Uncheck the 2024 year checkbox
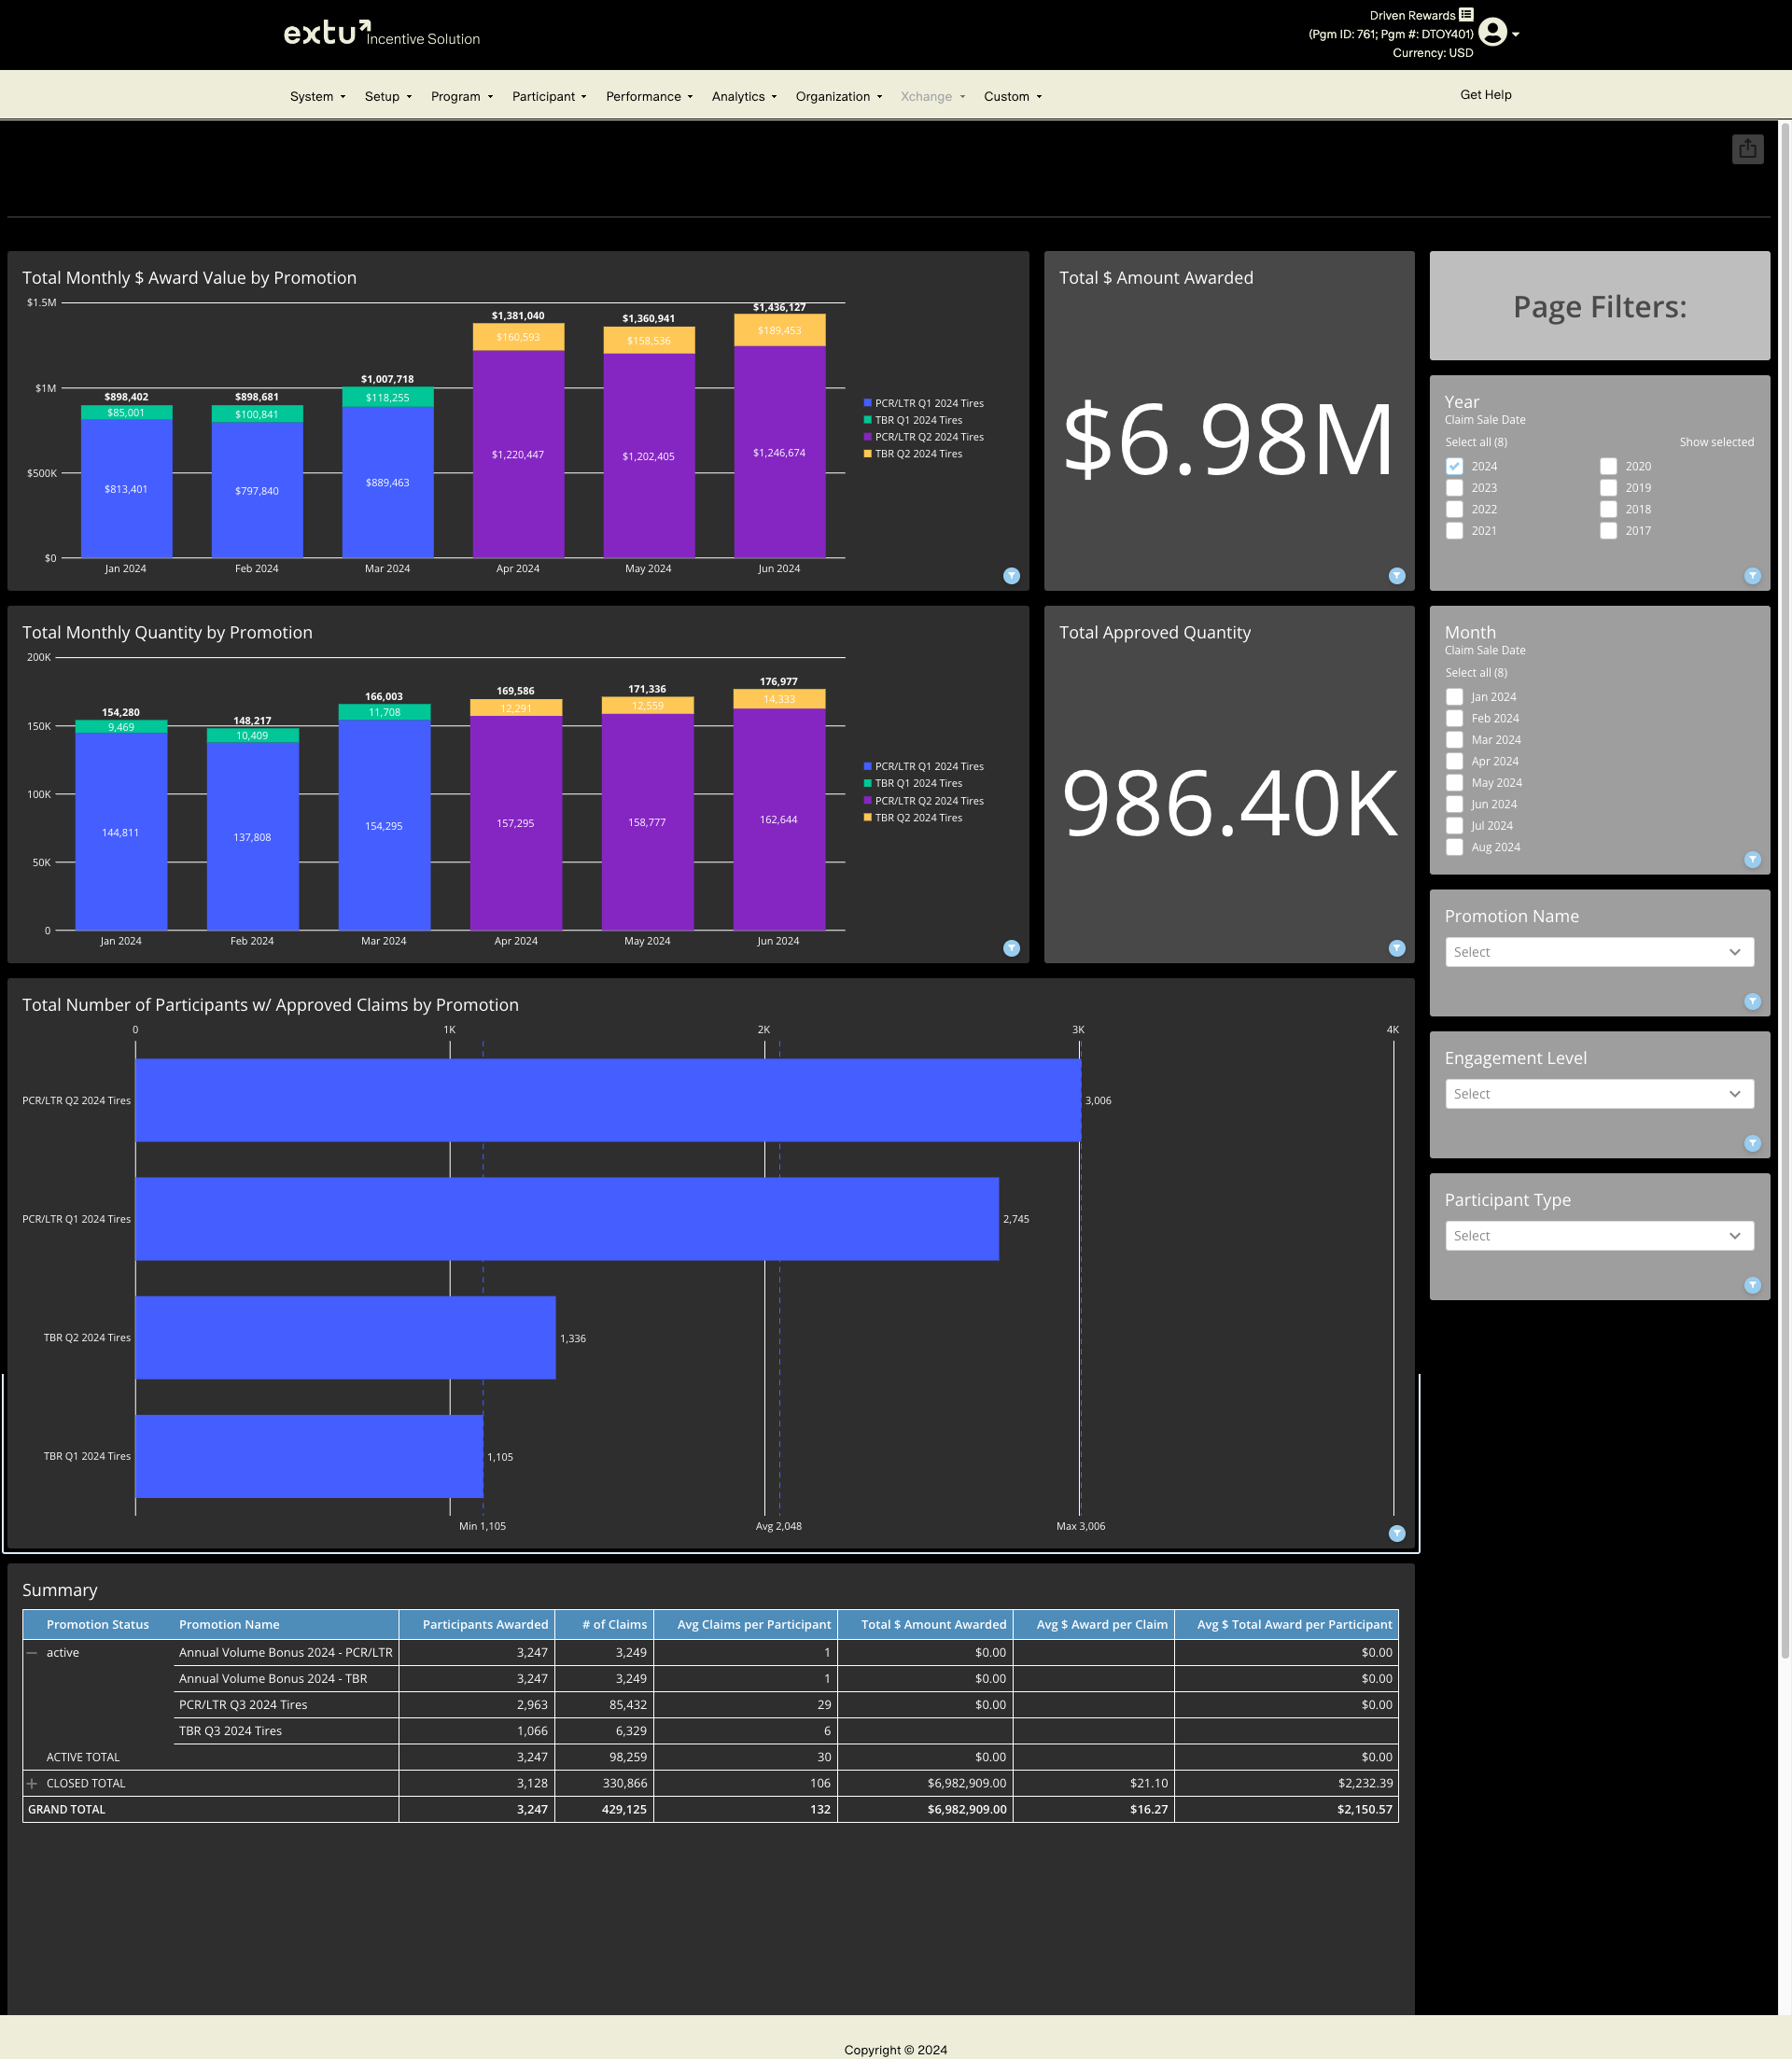This screenshot has width=1792, height=2059. tap(1454, 466)
